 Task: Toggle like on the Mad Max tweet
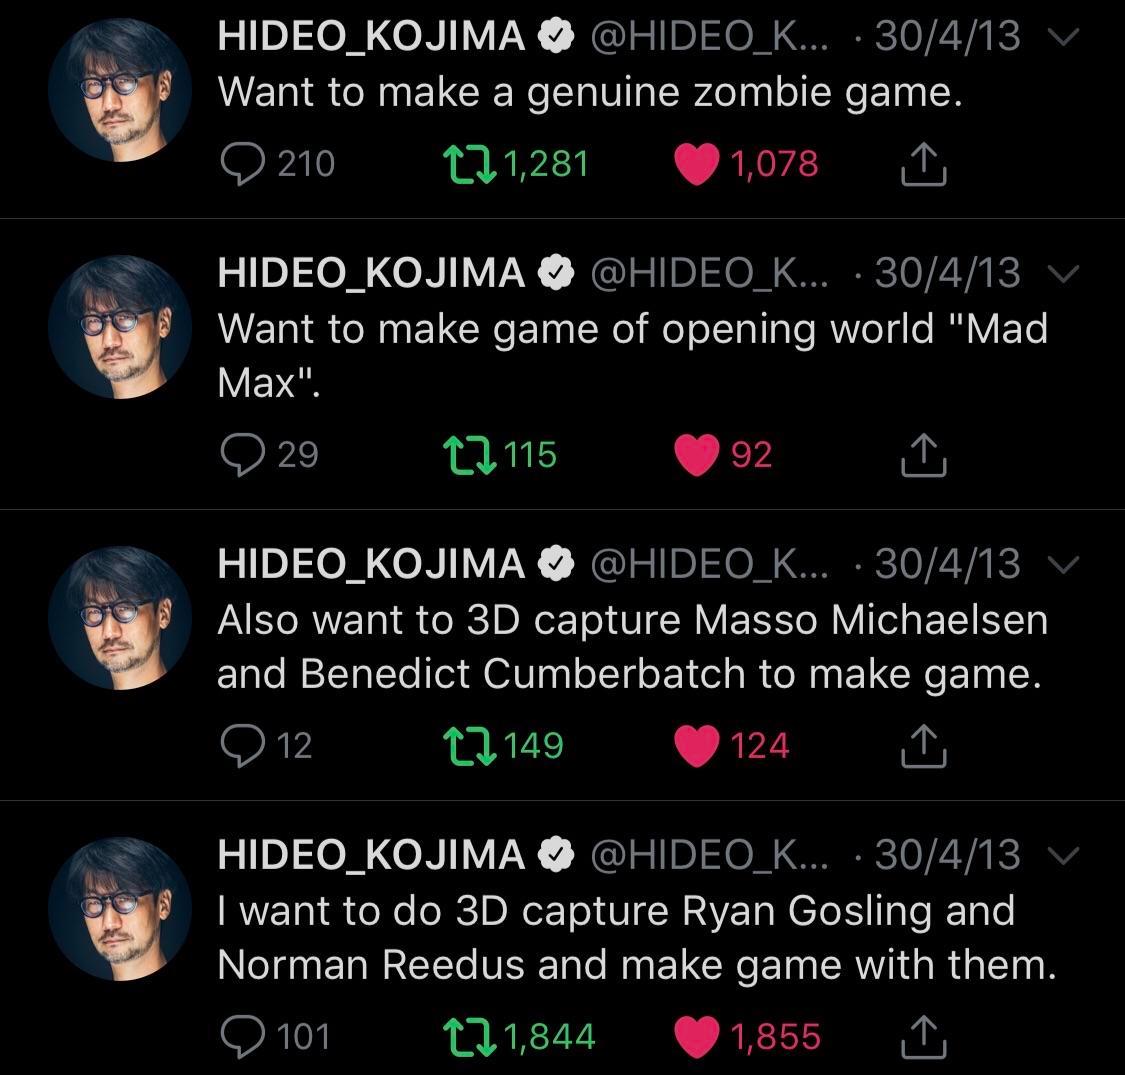(696, 455)
